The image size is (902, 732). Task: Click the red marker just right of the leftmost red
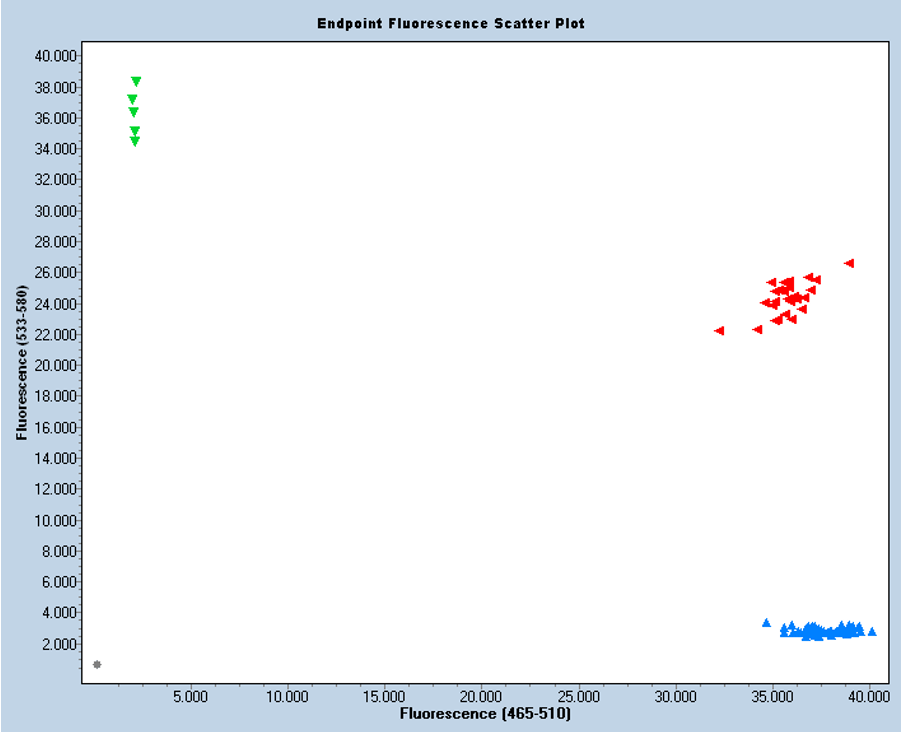757,329
